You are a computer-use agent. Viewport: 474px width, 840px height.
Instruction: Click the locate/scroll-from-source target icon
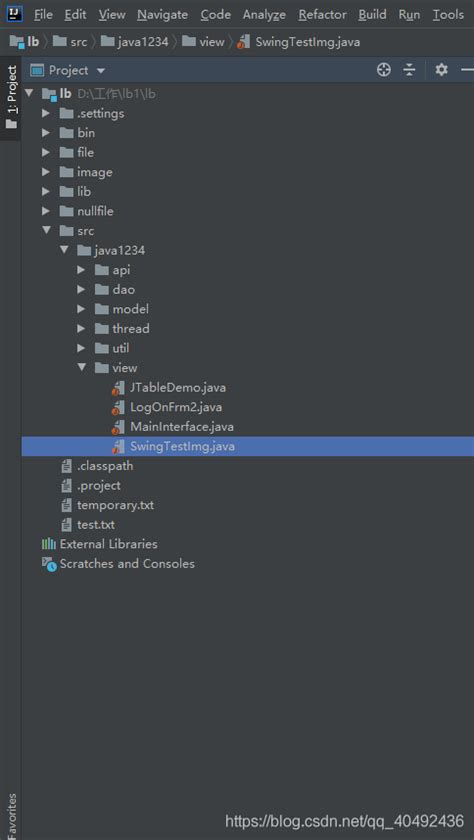[383, 70]
